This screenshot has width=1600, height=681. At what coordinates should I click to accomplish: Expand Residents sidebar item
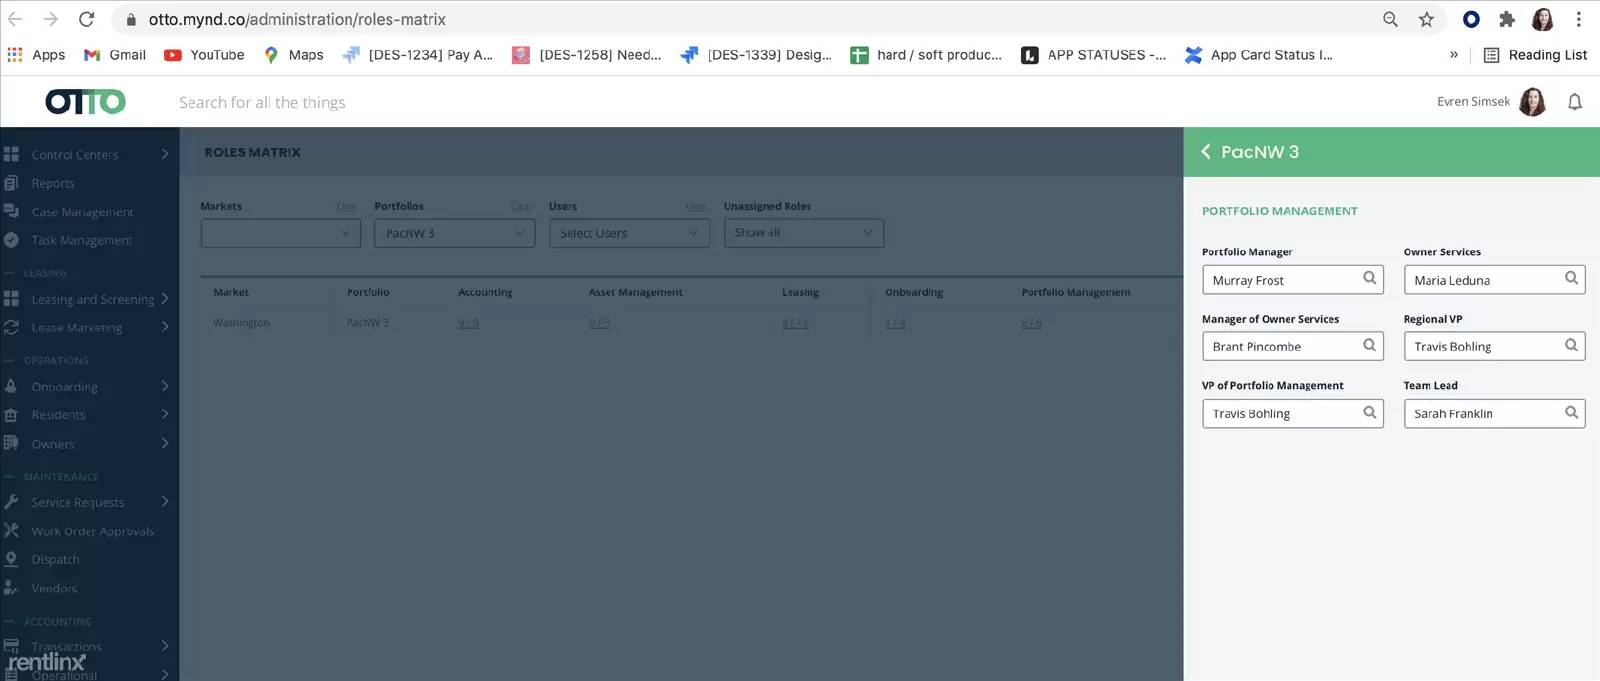pos(87,414)
